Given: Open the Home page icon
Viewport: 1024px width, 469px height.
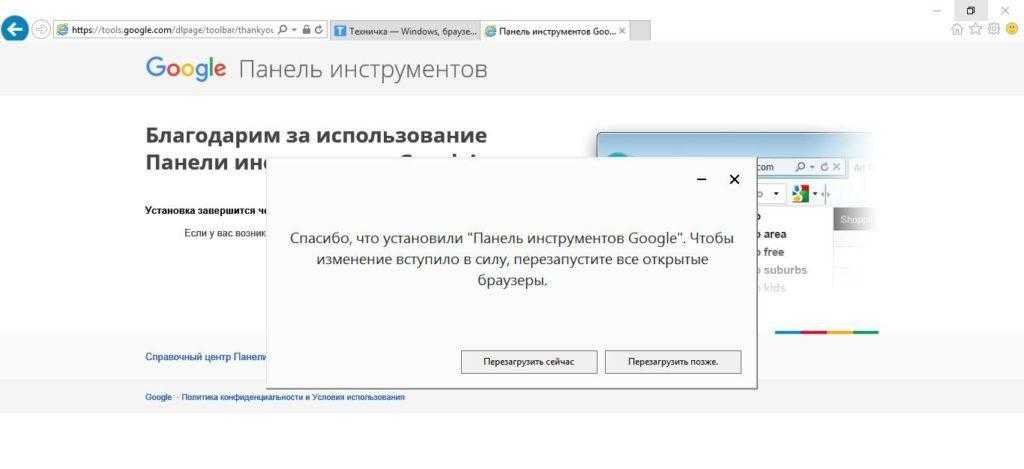Looking at the screenshot, I should click(x=957, y=29).
